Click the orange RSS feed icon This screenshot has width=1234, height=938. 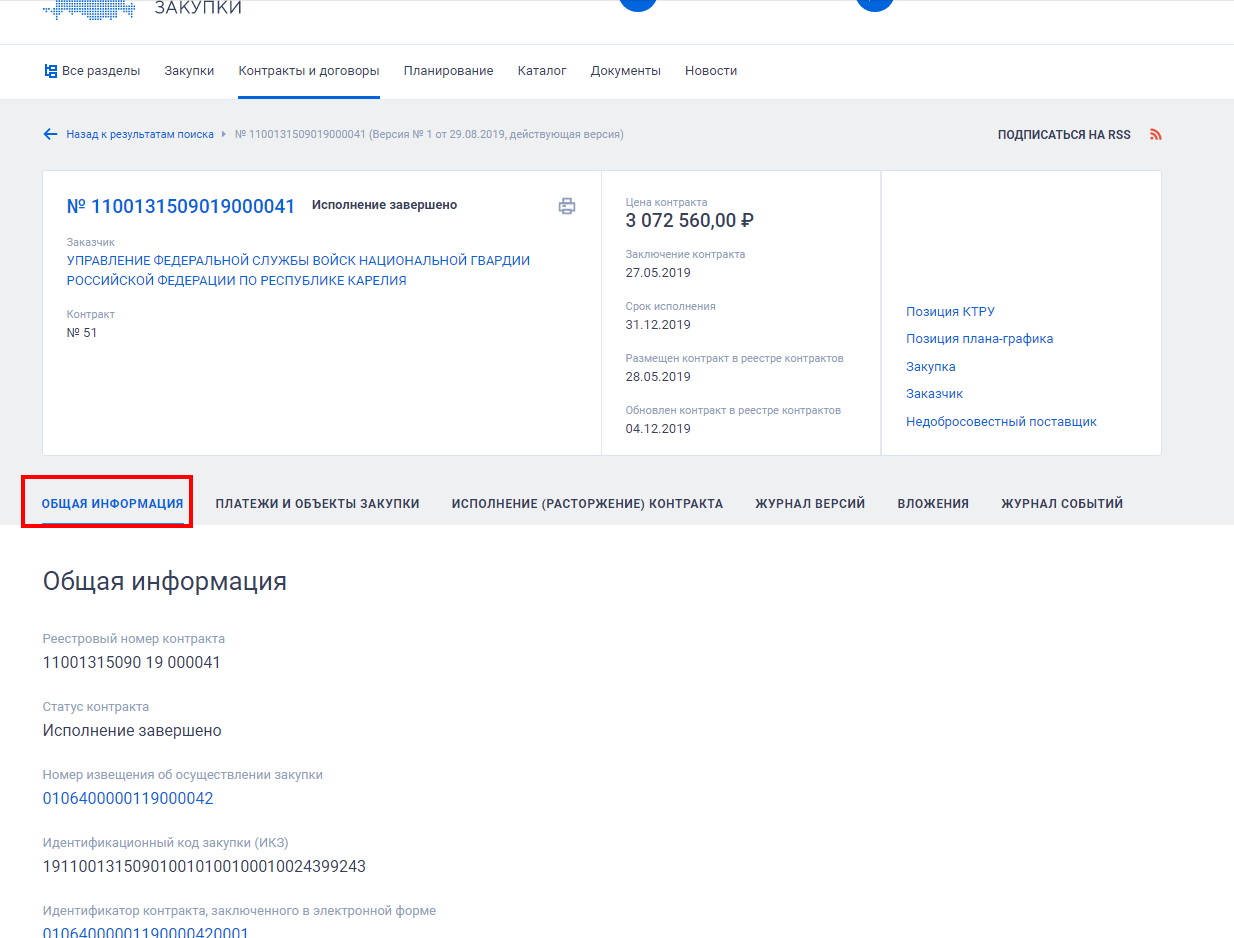pyautogui.click(x=1155, y=133)
